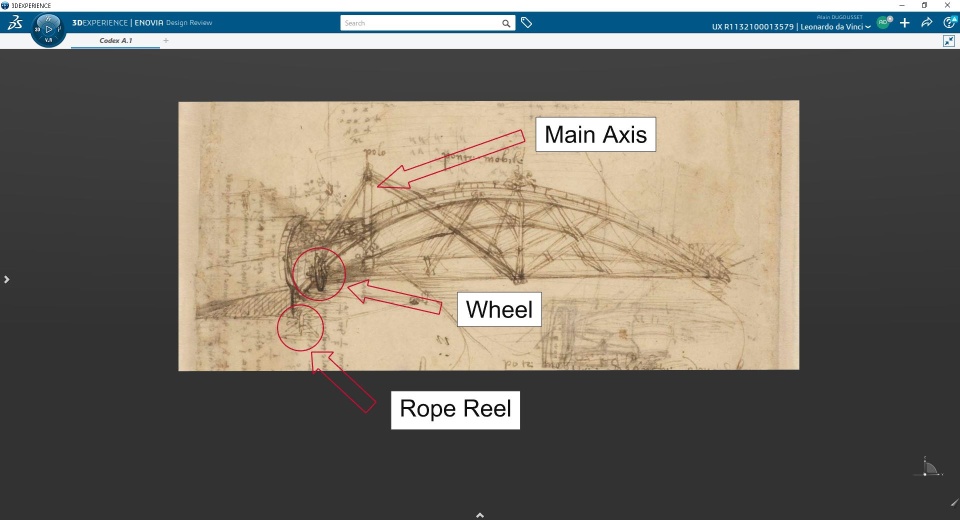960x520 pixels.
Task: Select the Codex A.1 tab
Action: 116,40
